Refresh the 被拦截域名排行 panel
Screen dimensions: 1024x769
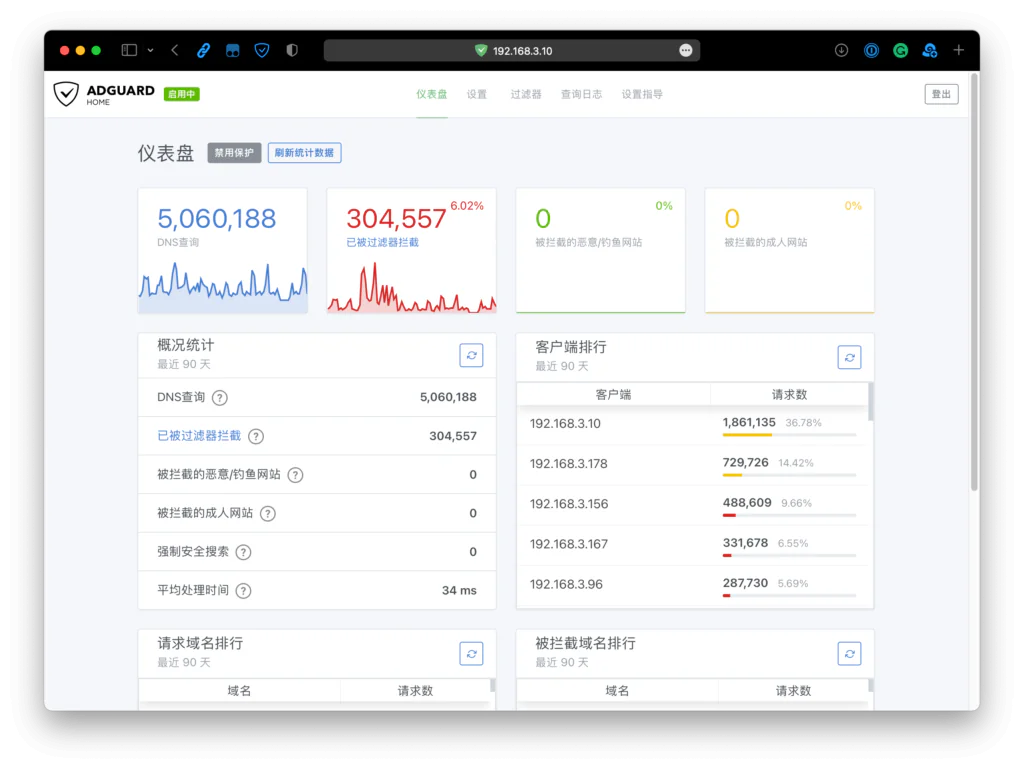click(x=849, y=653)
